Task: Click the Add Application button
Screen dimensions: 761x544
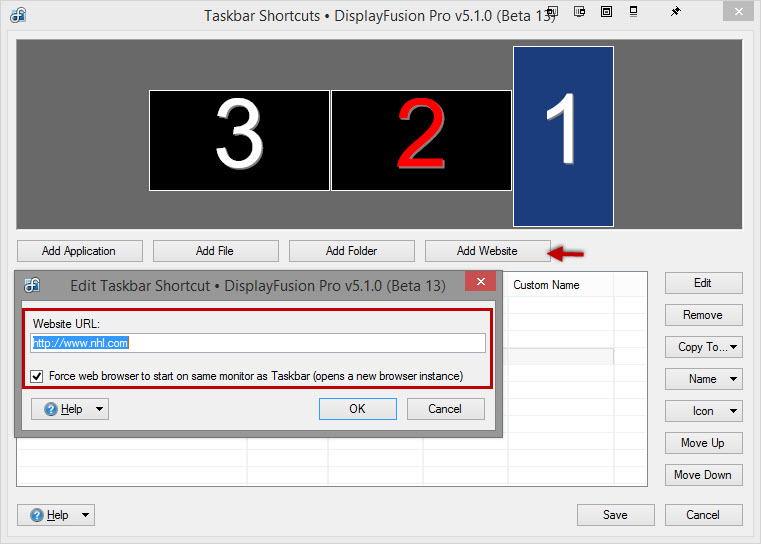Action: click(x=79, y=251)
